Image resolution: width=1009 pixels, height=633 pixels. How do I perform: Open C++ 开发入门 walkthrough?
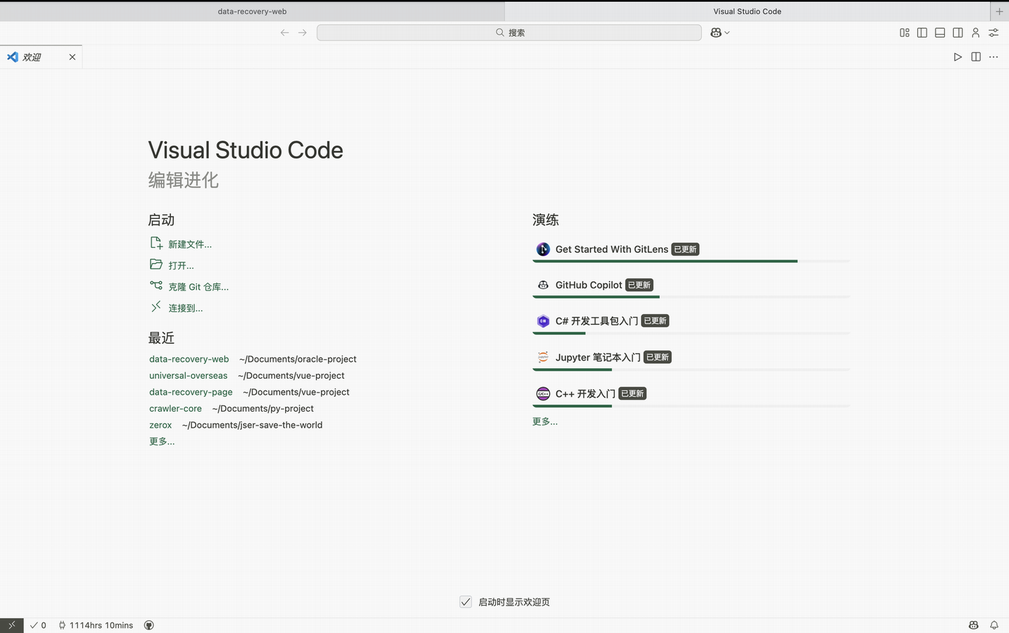(x=691, y=394)
